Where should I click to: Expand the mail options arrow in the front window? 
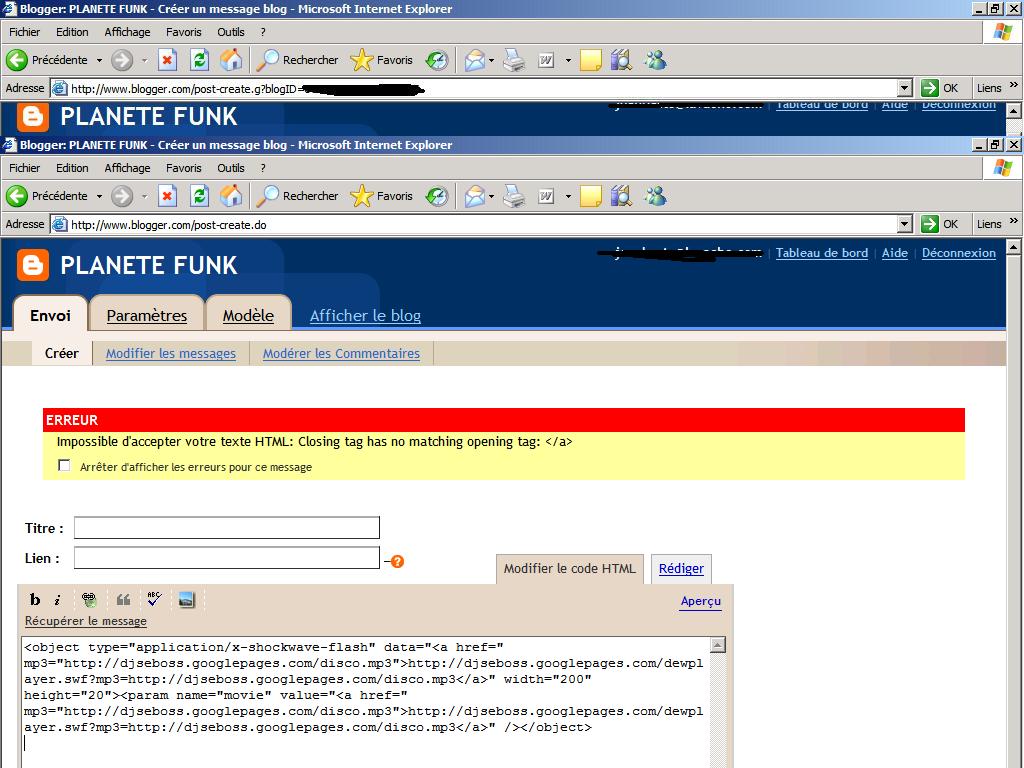[x=491, y=196]
